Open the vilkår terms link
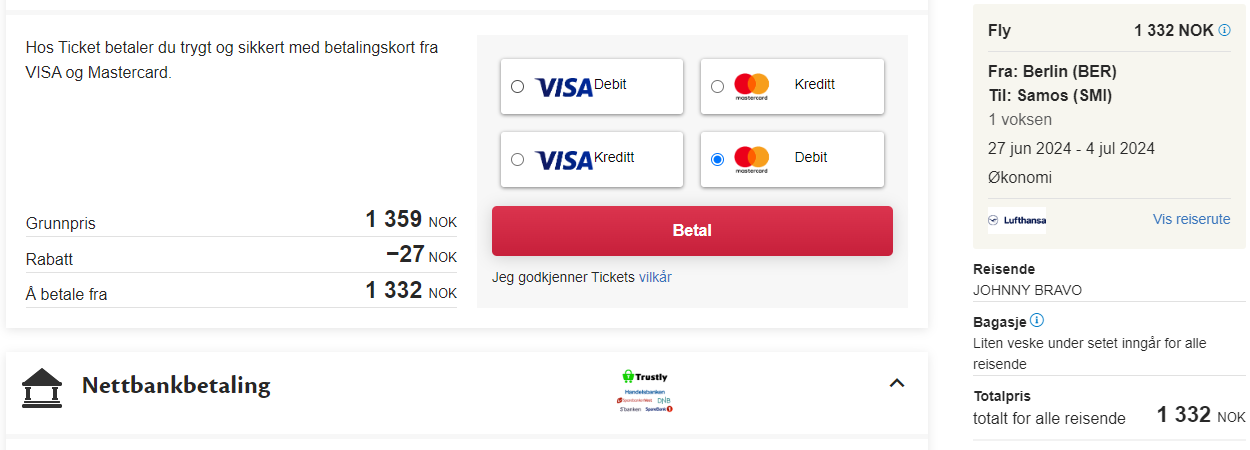 pyautogui.click(x=655, y=277)
